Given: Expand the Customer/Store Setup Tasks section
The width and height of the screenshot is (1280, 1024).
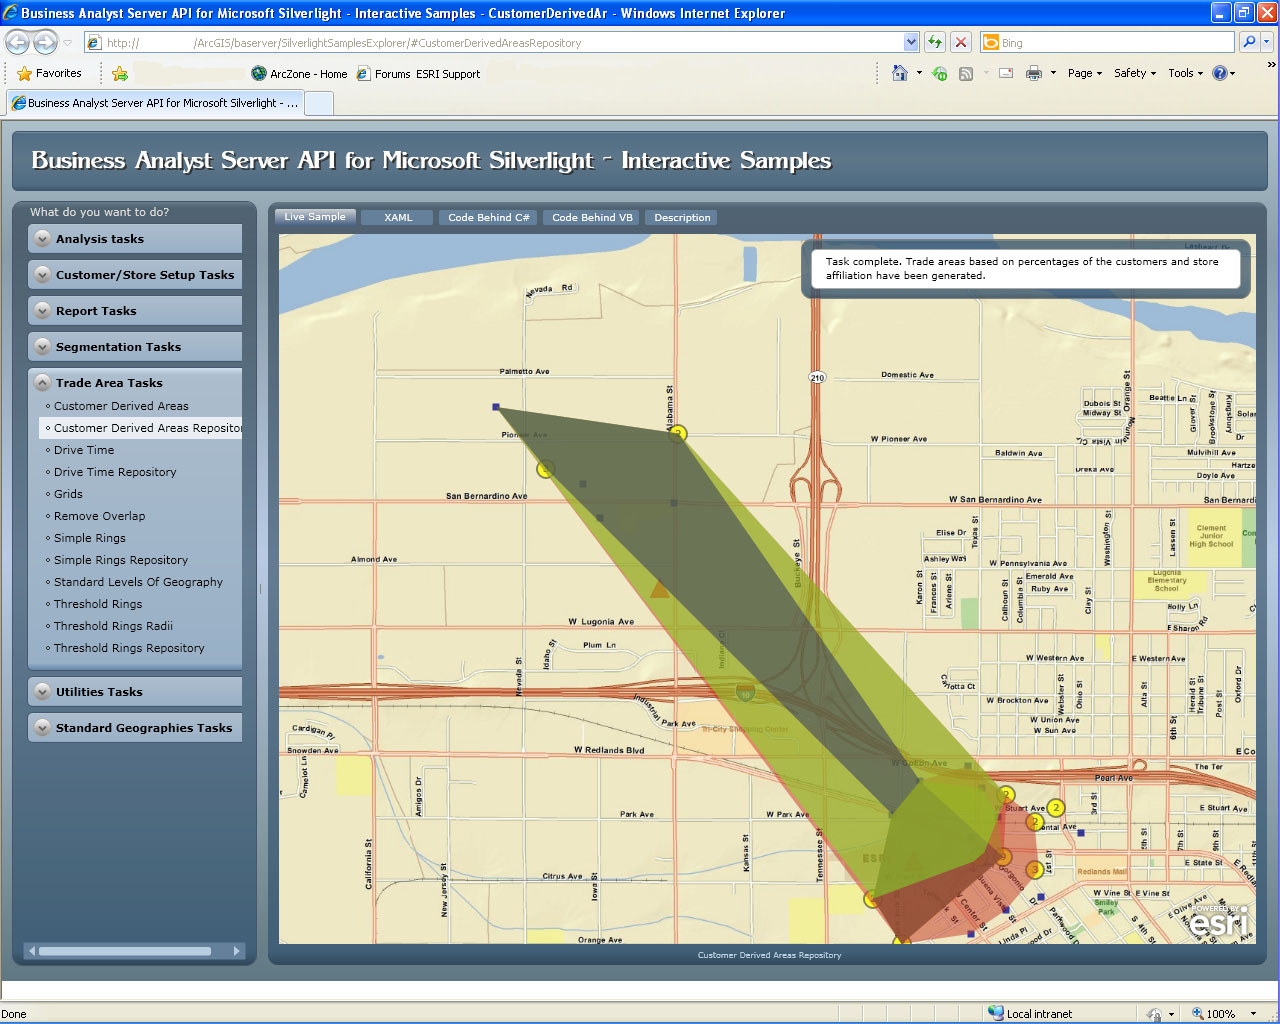Looking at the screenshot, I should point(135,275).
